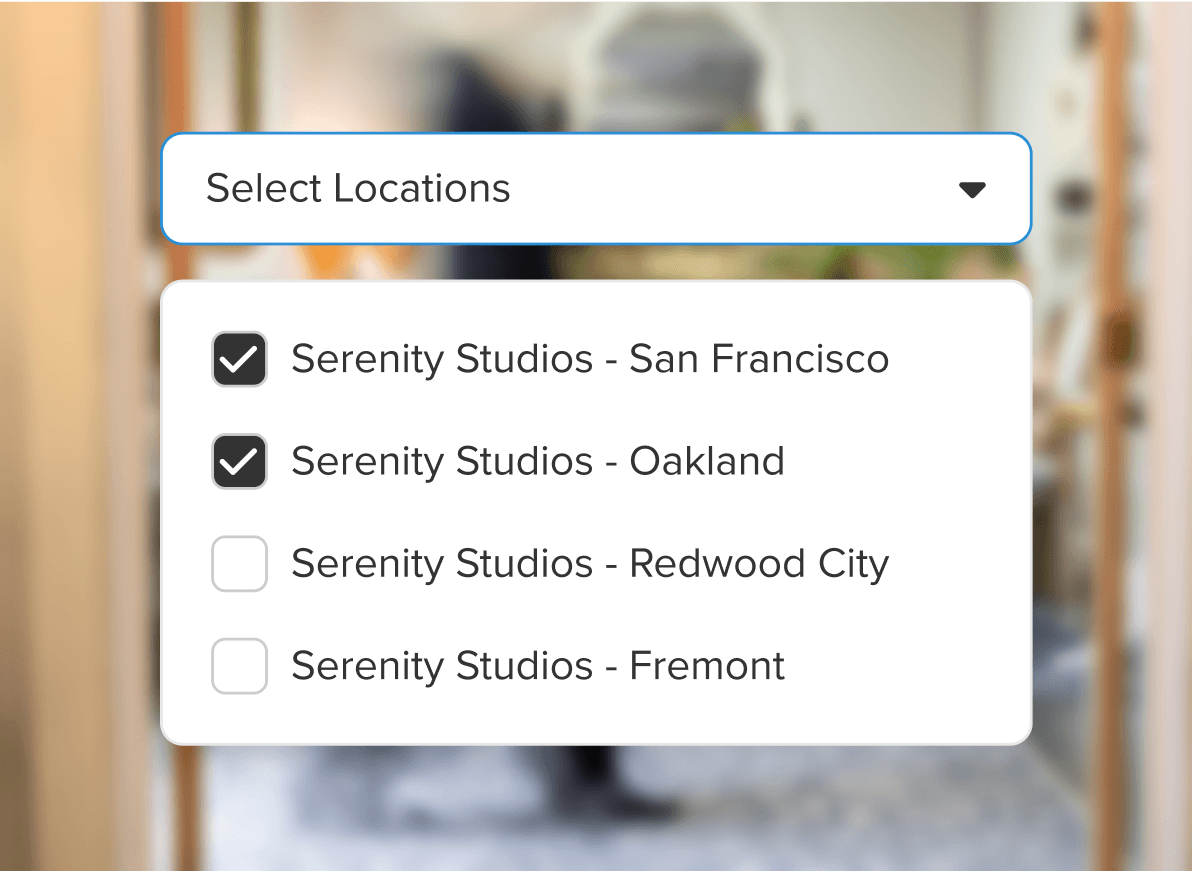Click blank space right of the Oakland option
Viewport: 1192px width, 871px height.
(900, 461)
